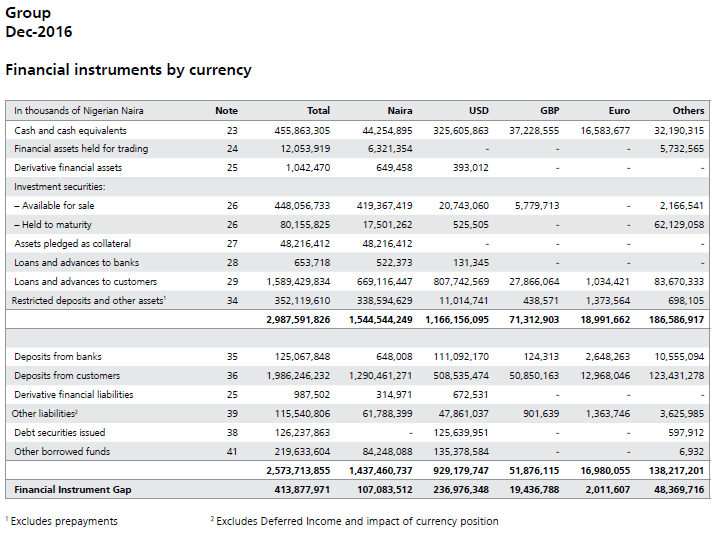Image resolution: width=726 pixels, height=534 pixels.
Task: Click note number 23 for Cash row
Action: point(232,131)
